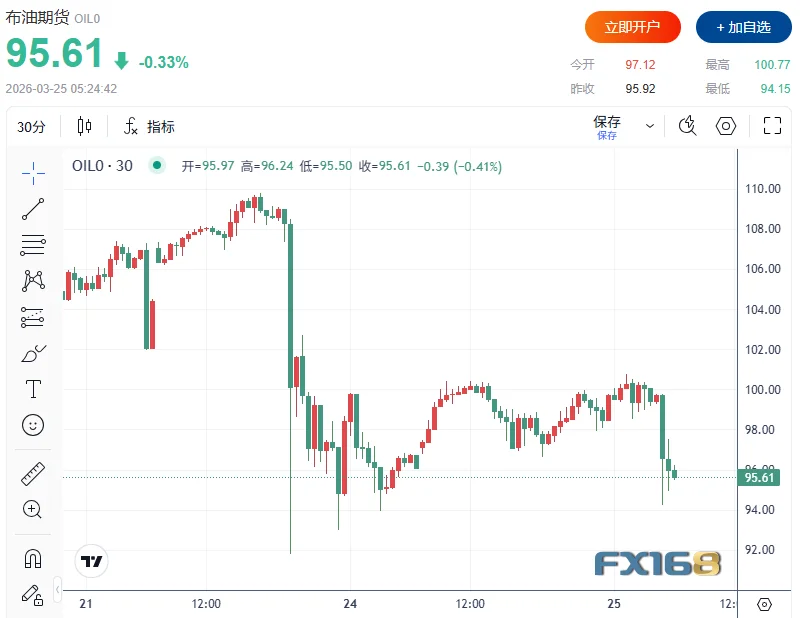Open the 30分 time interval dropdown
The height and width of the screenshot is (618, 800).
click(x=32, y=126)
